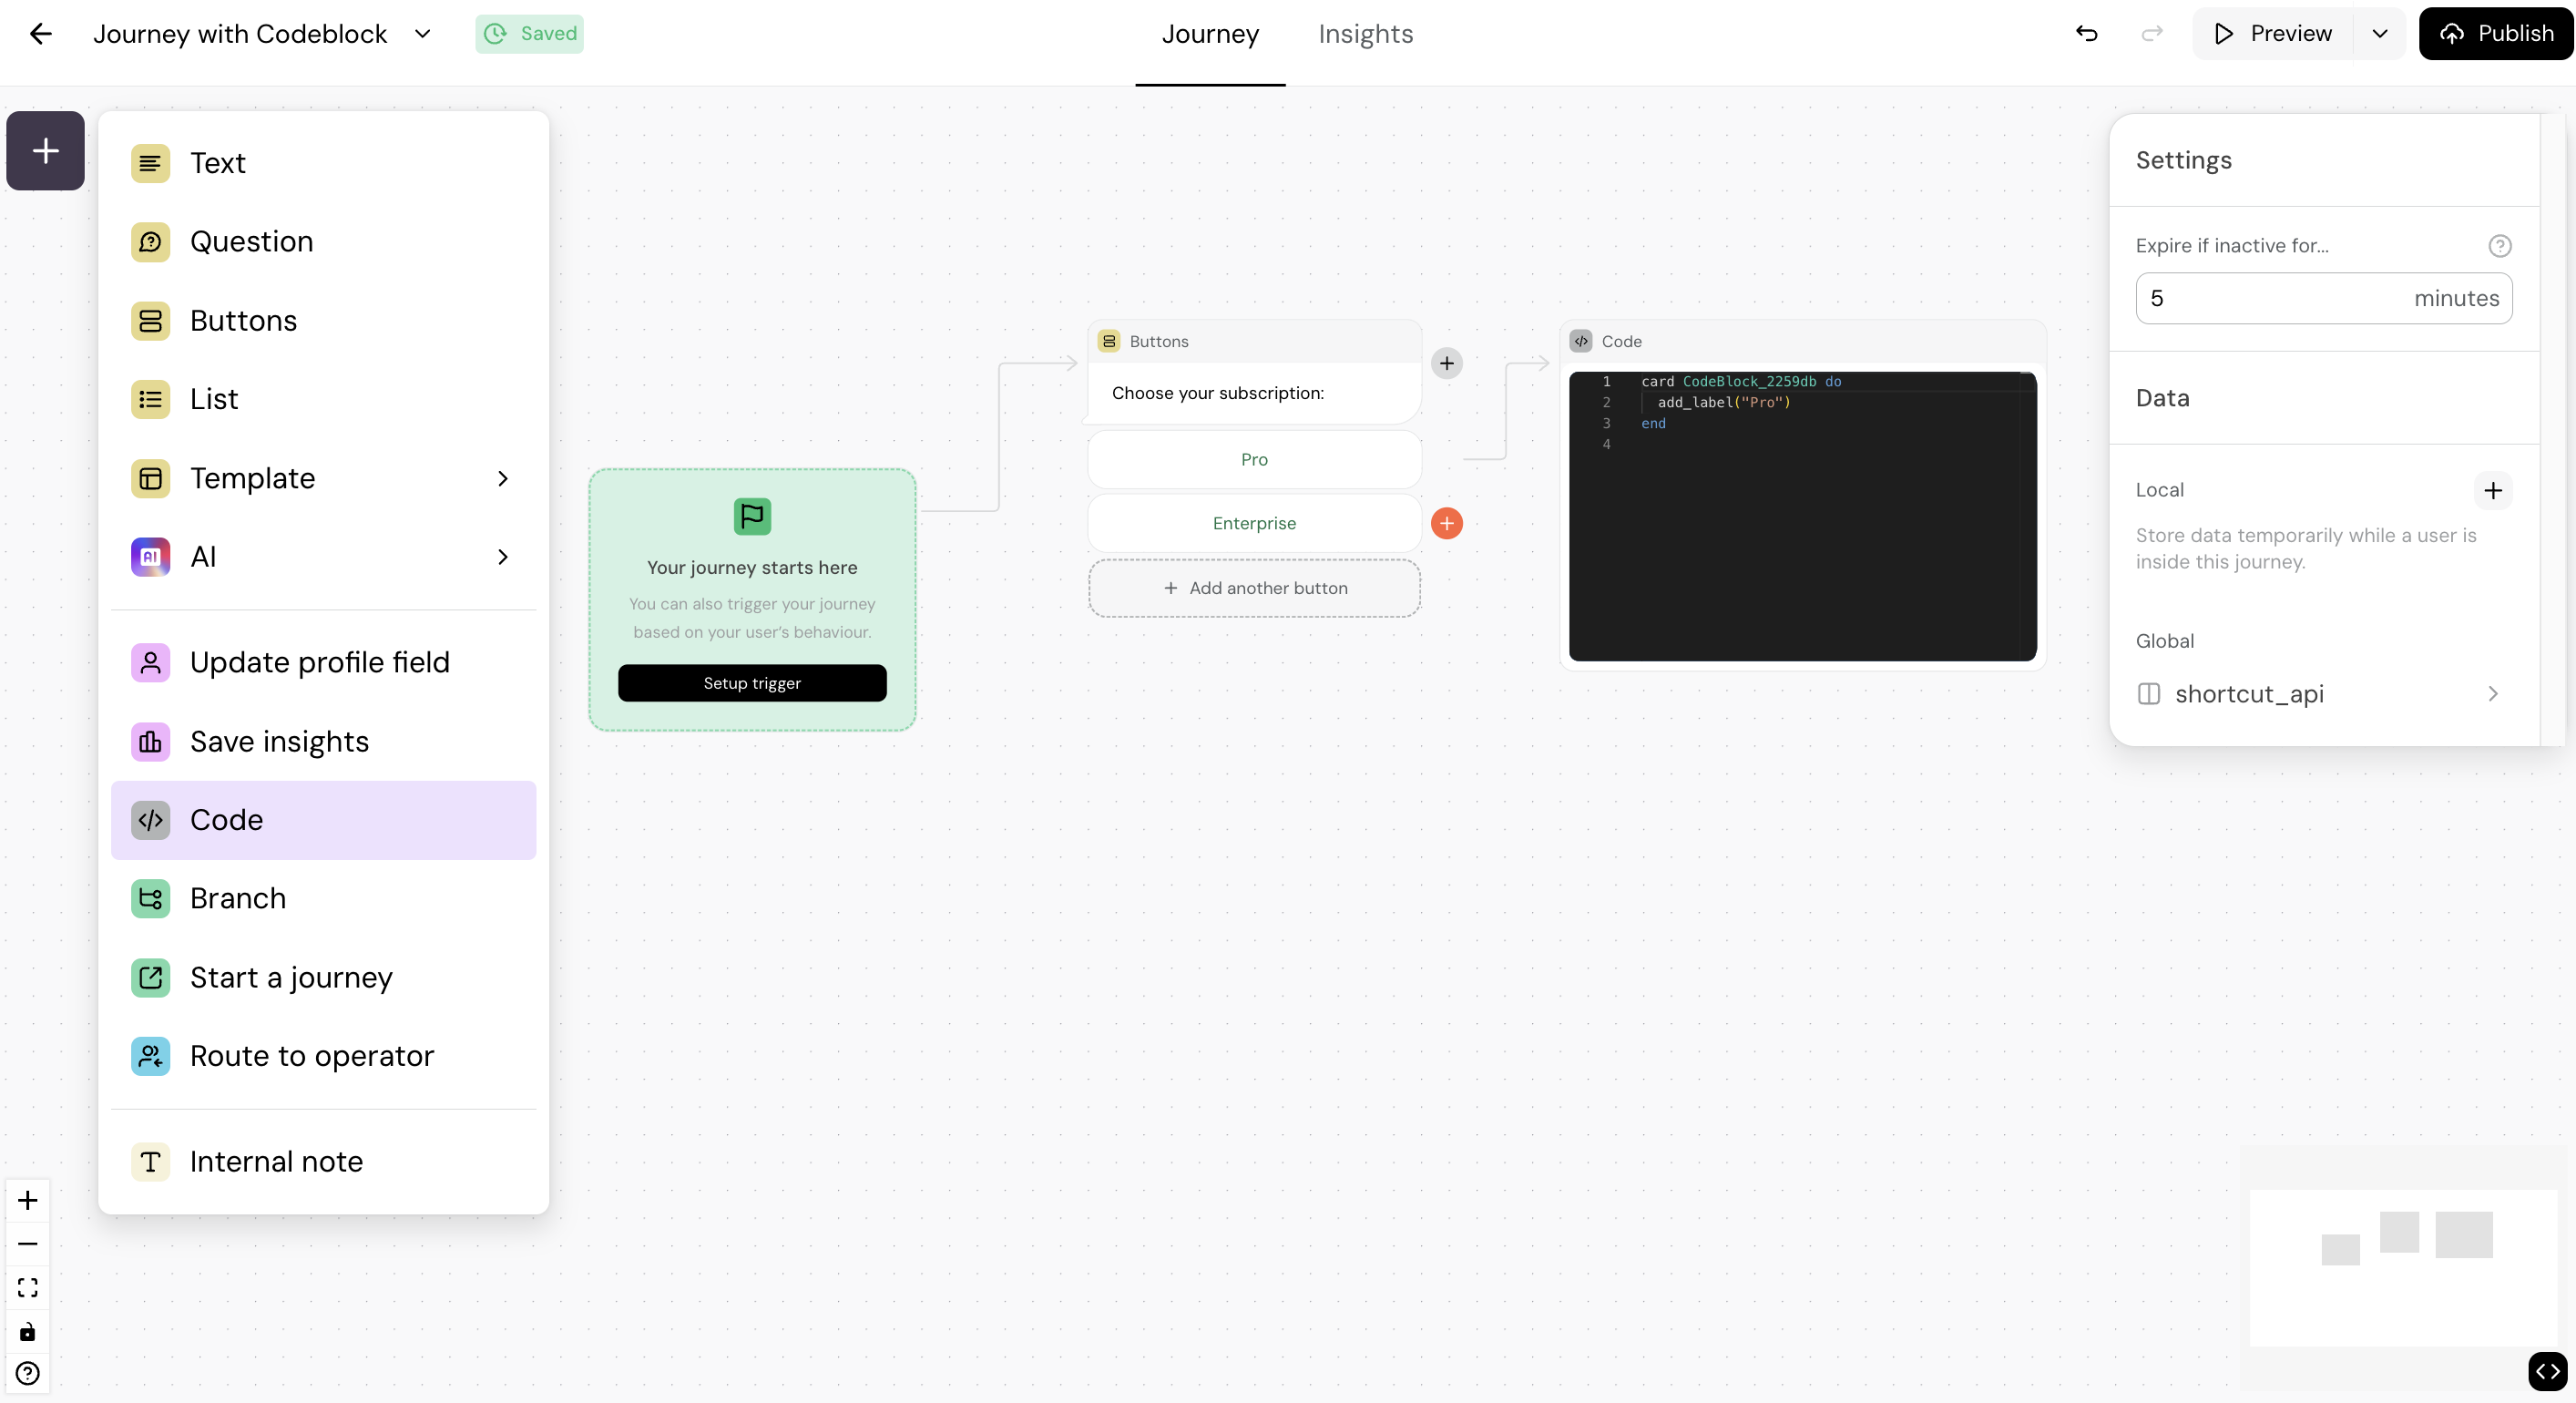Select the Update profile field icon

pyautogui.click(x=150, y=663)
